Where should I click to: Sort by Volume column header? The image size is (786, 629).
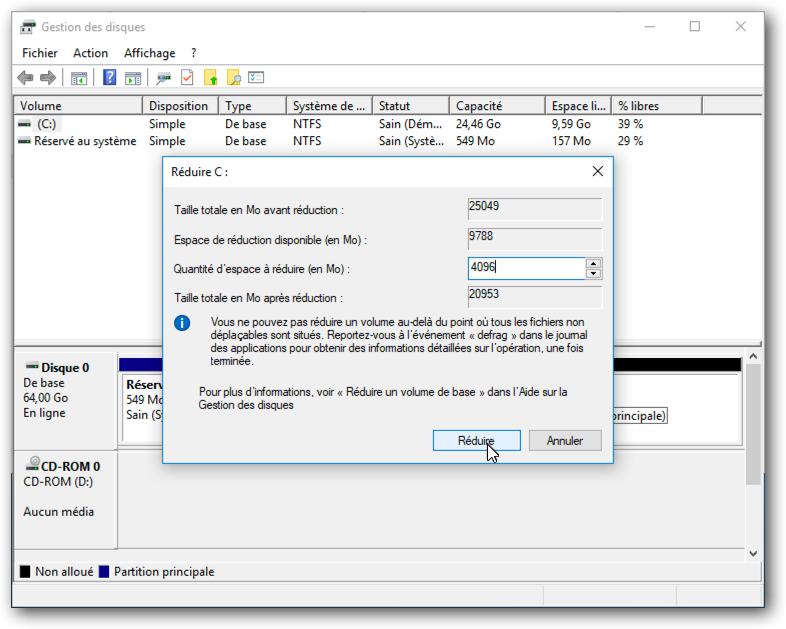pos(78,106)
